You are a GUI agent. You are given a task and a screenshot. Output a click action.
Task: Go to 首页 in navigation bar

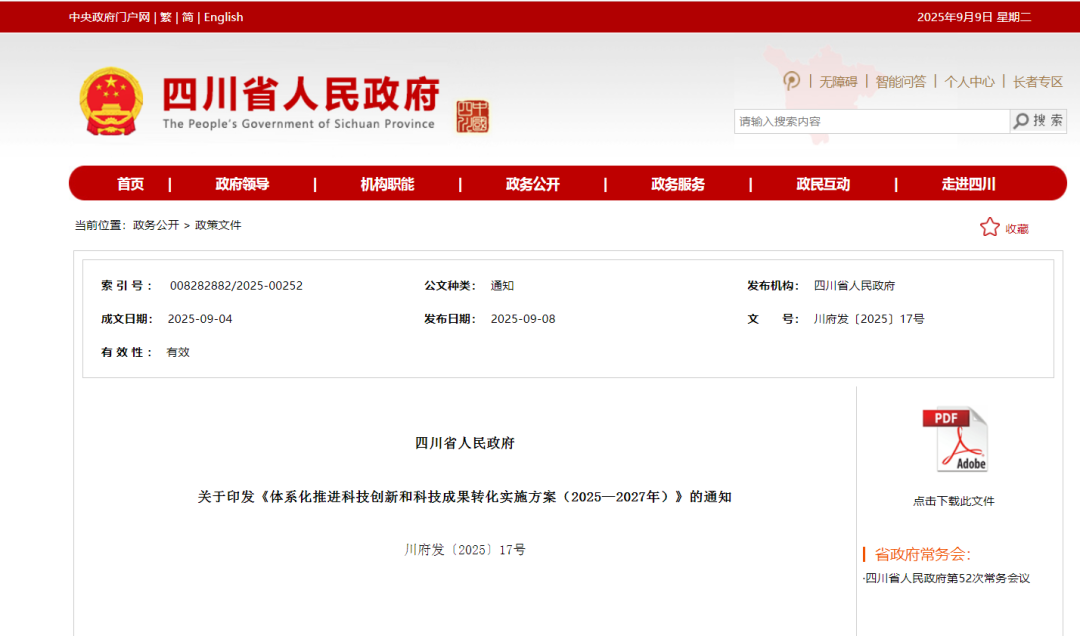(x=131, y=184)
